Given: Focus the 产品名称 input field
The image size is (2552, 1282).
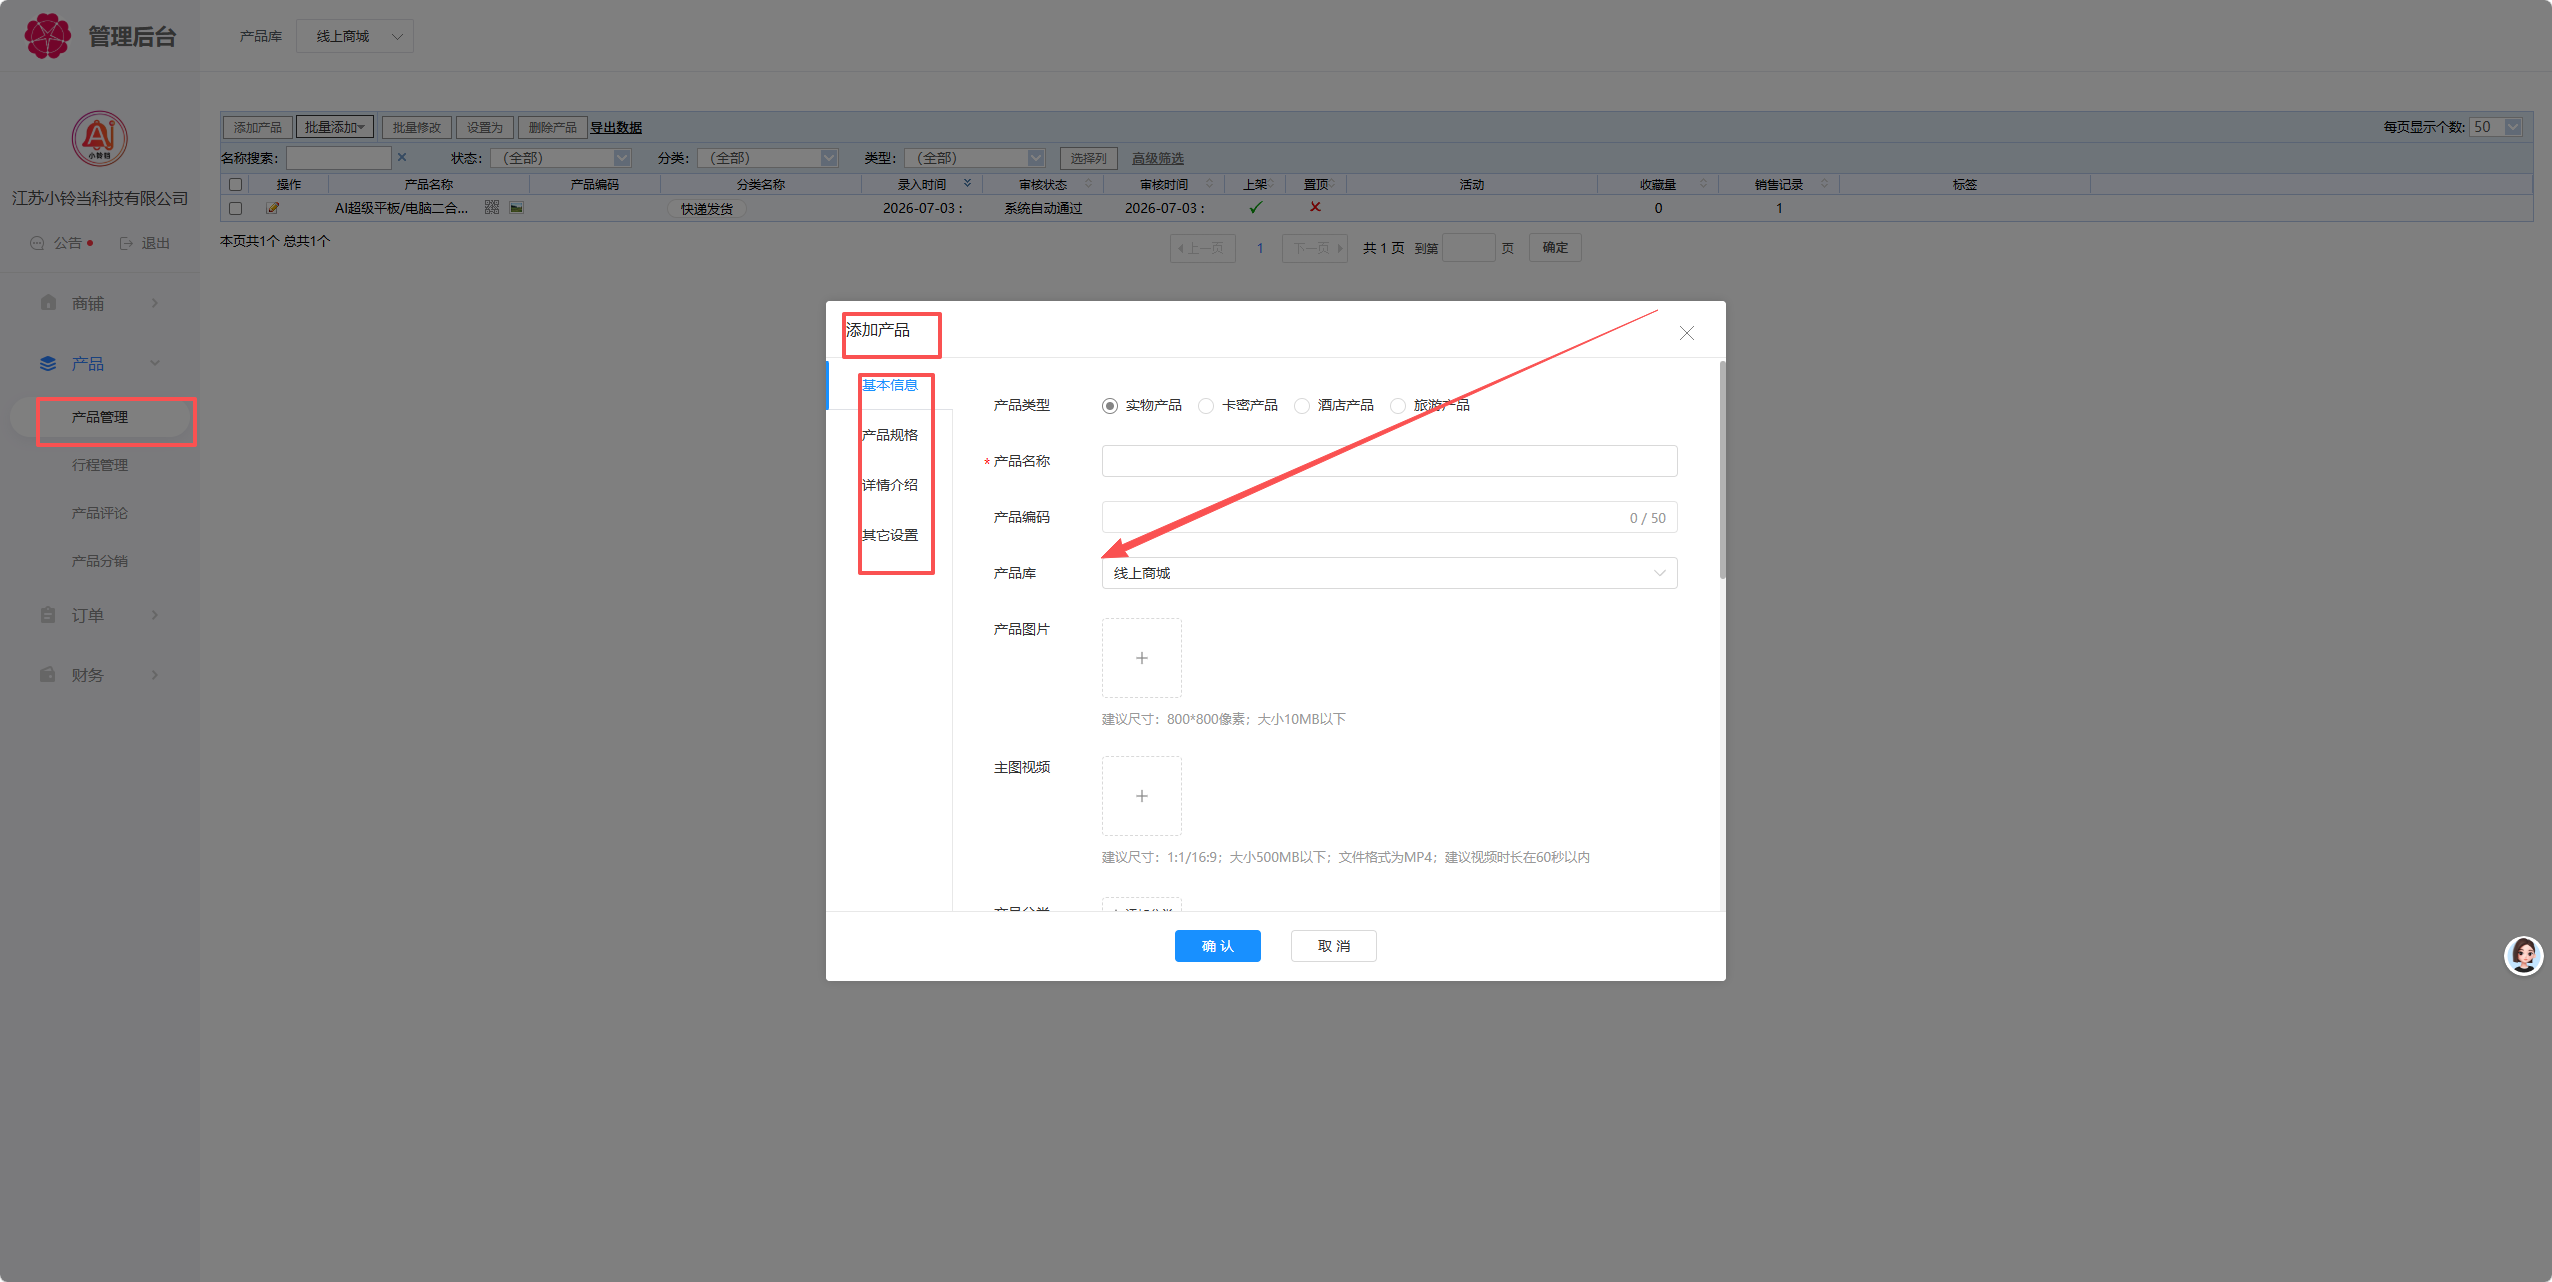Looking at the screenshot, I should tap(1389, 461).
